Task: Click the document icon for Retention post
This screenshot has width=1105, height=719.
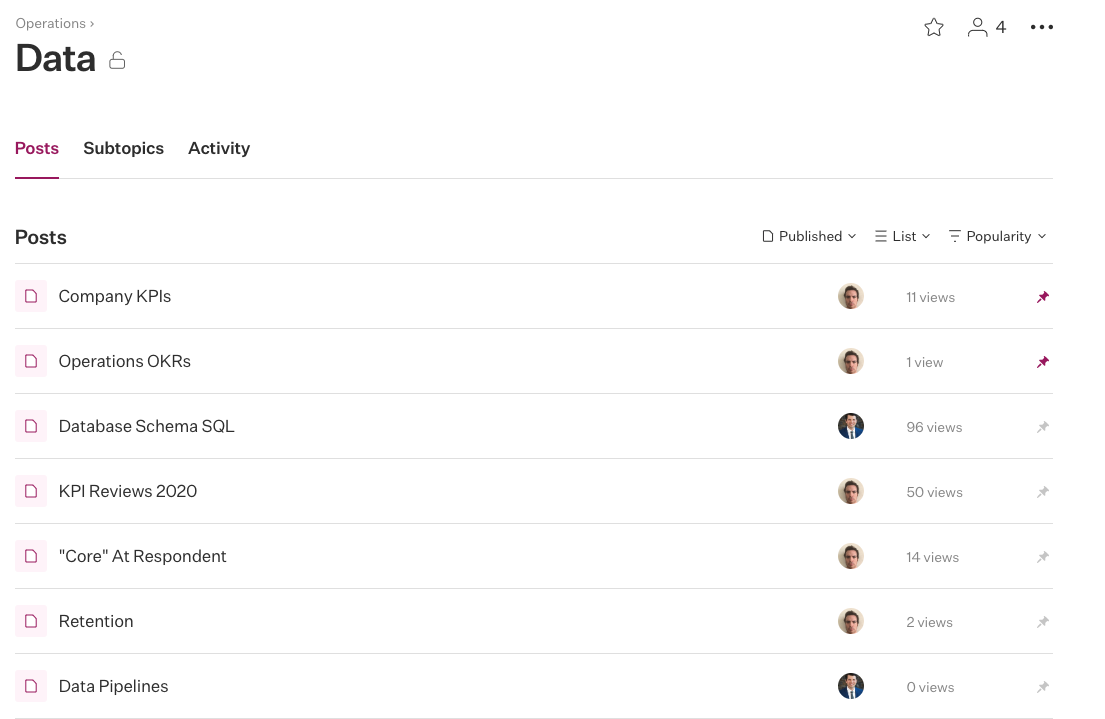Action: 31,621
